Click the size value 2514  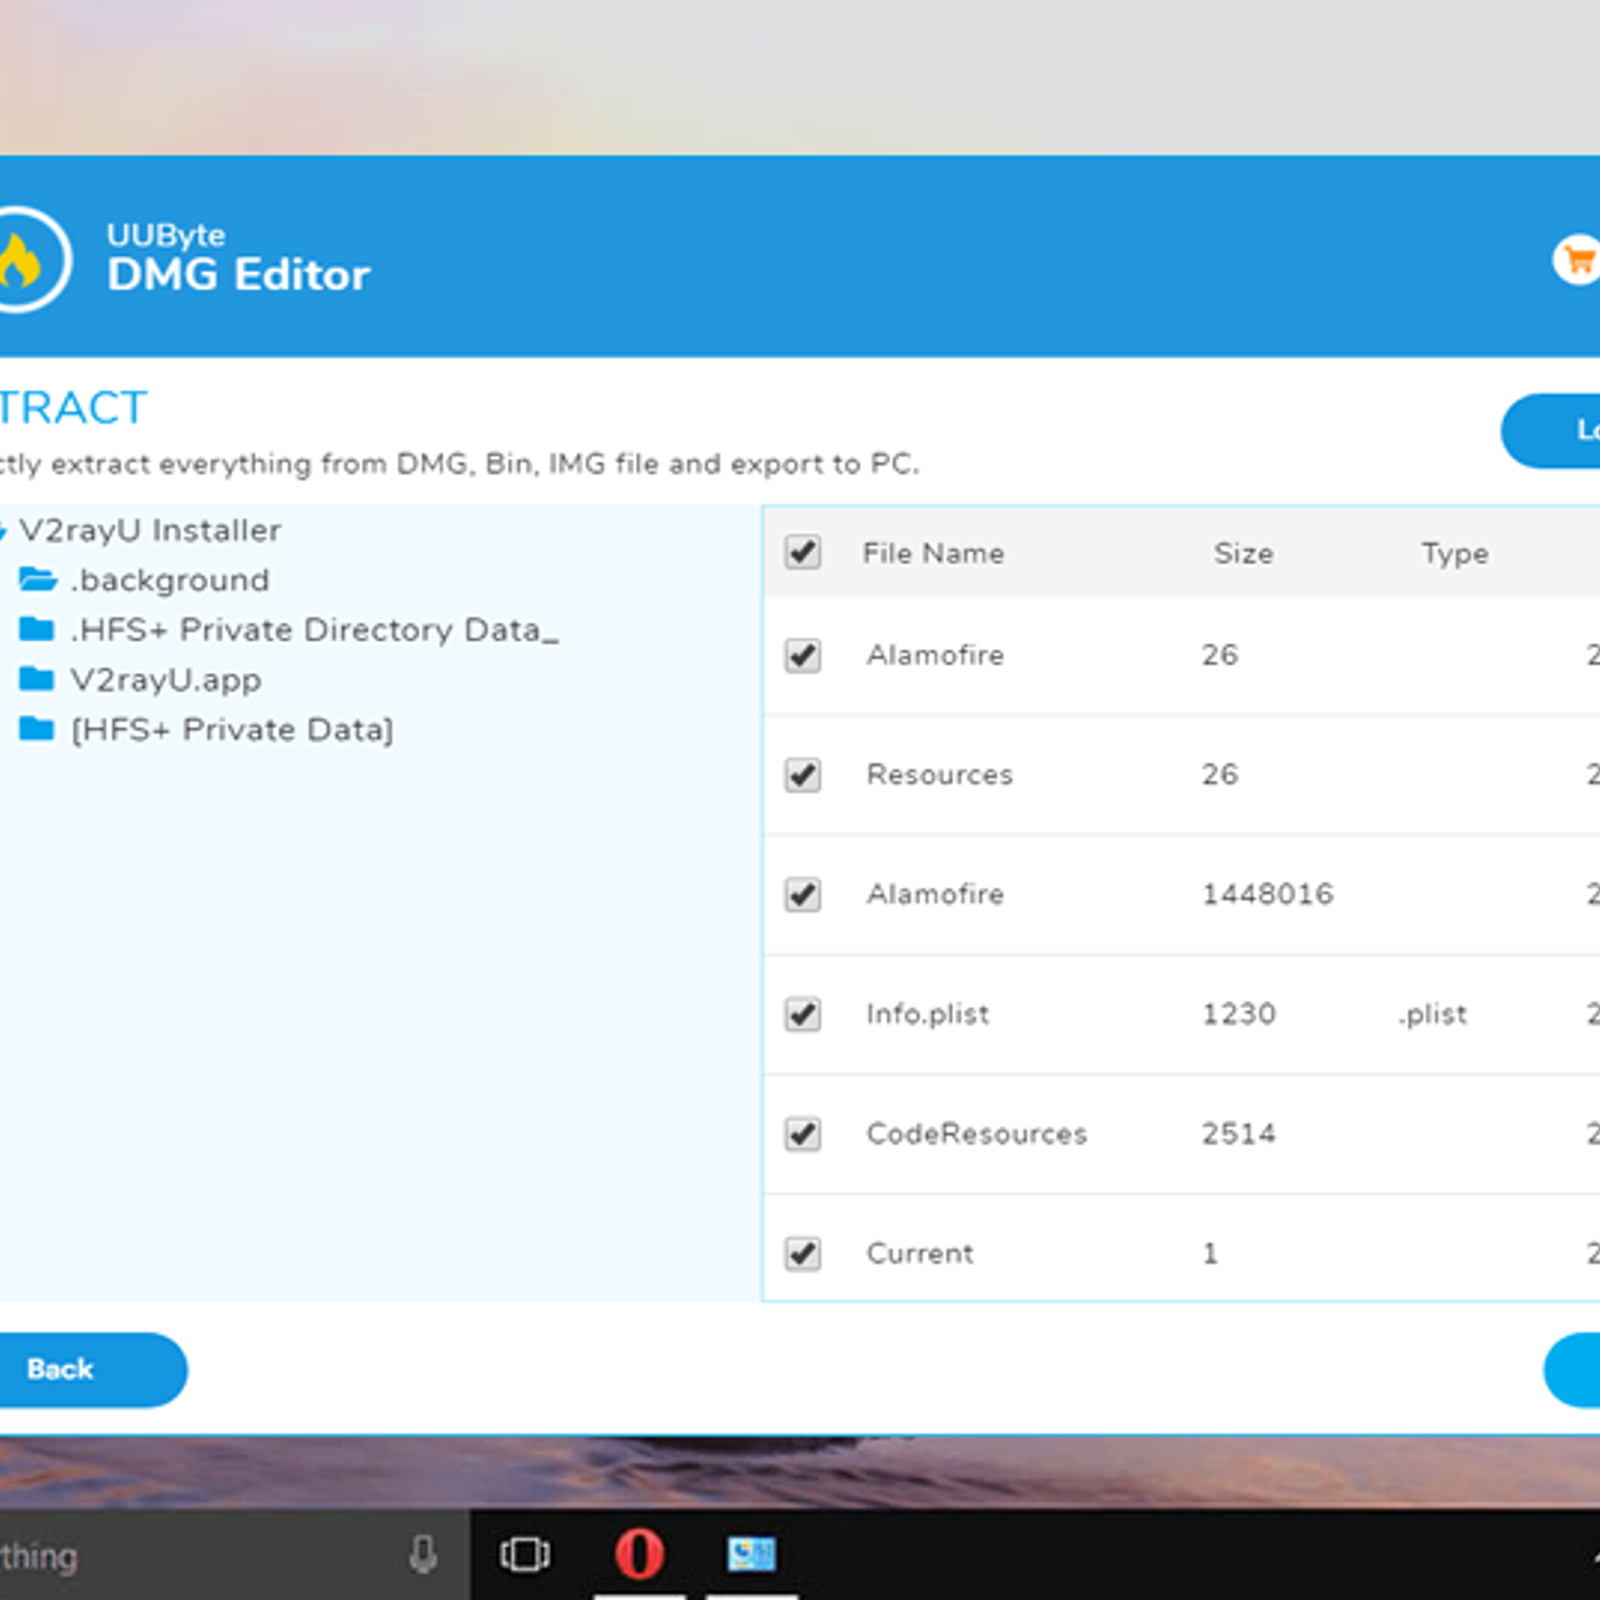pyautogui.click(x=1238, y=1133)
